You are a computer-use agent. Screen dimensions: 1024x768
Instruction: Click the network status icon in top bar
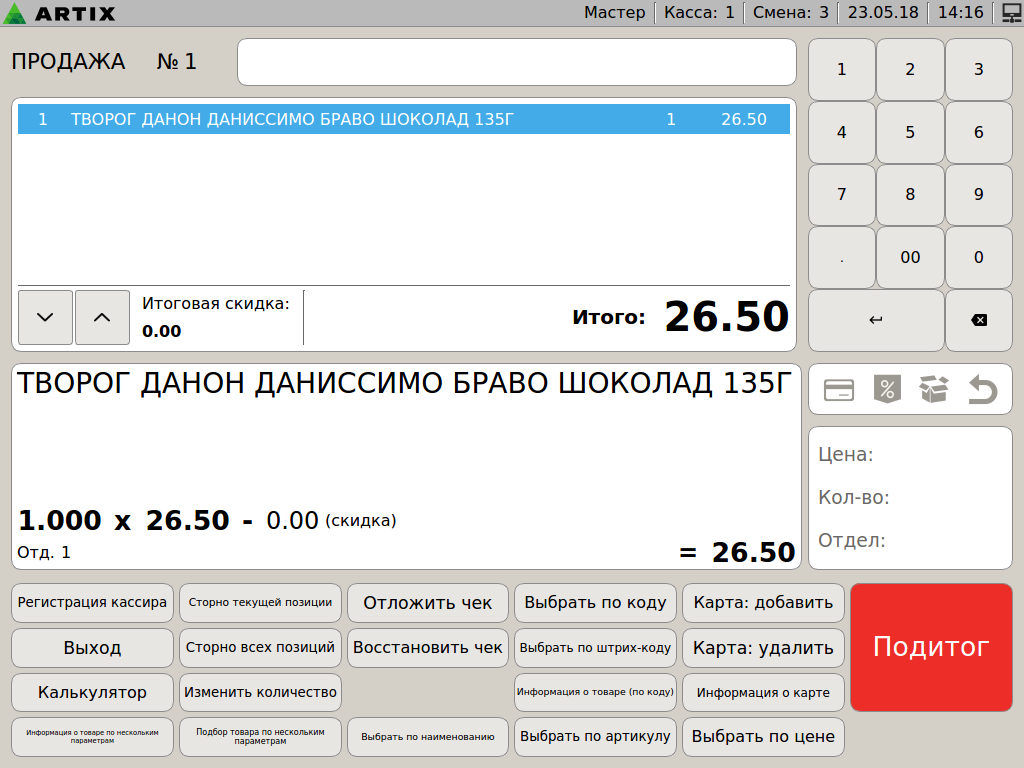click(x=1009, y=13)
